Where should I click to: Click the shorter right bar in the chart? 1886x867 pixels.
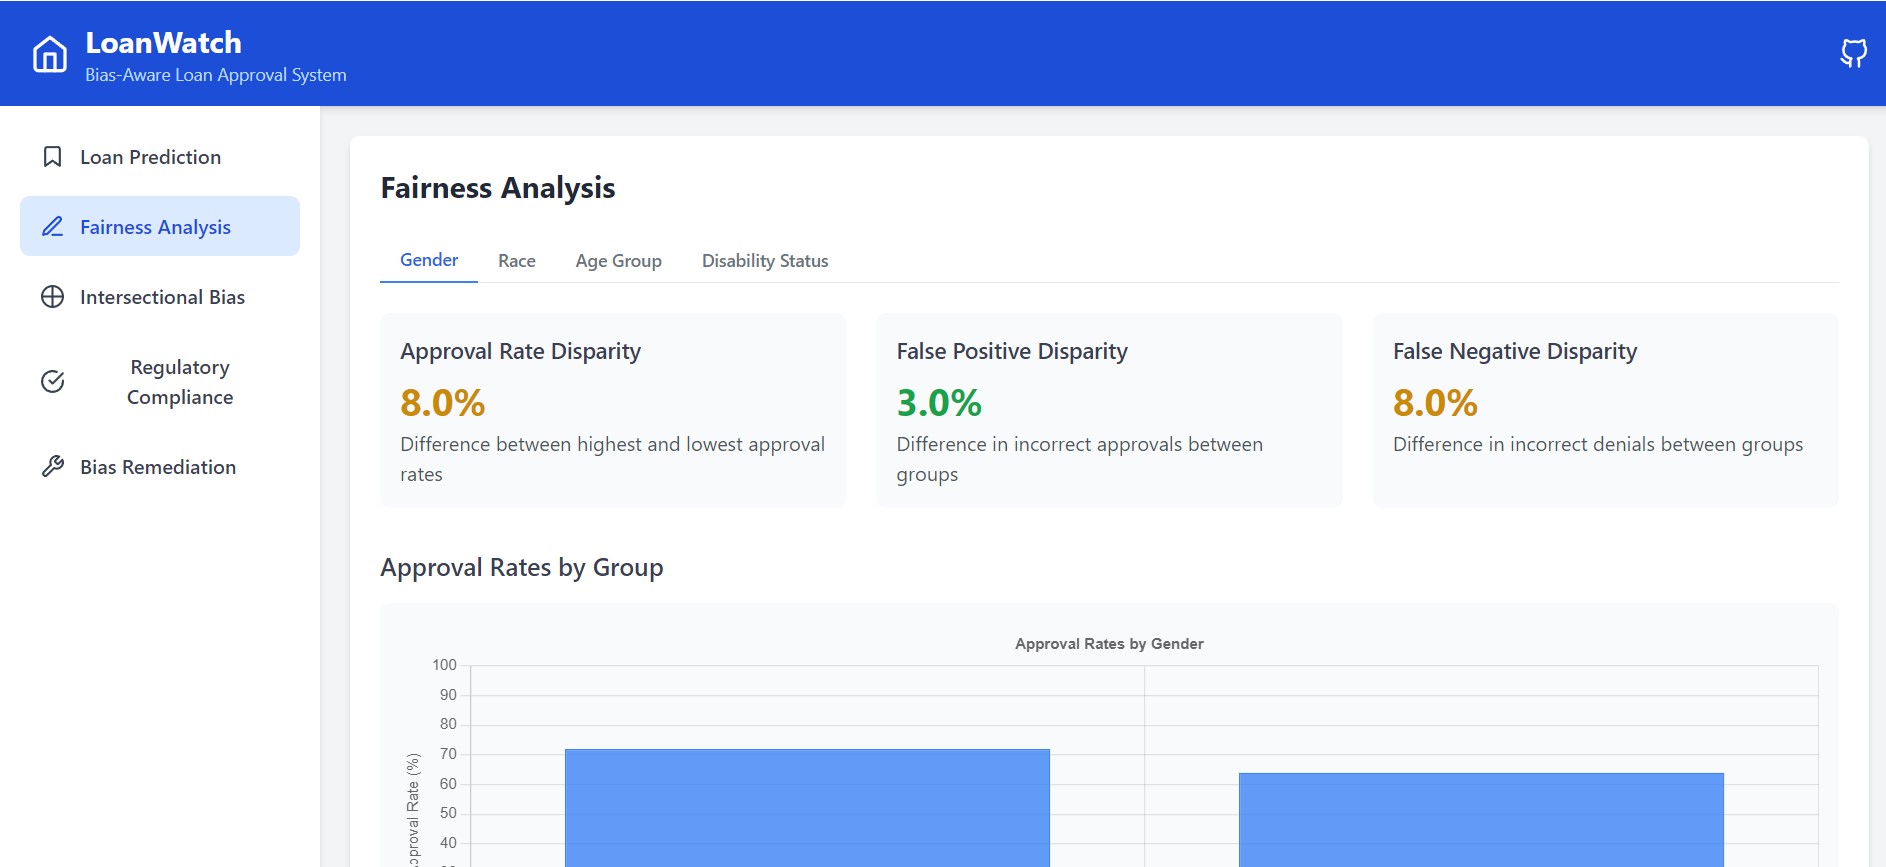click(x=1481, y=820)
